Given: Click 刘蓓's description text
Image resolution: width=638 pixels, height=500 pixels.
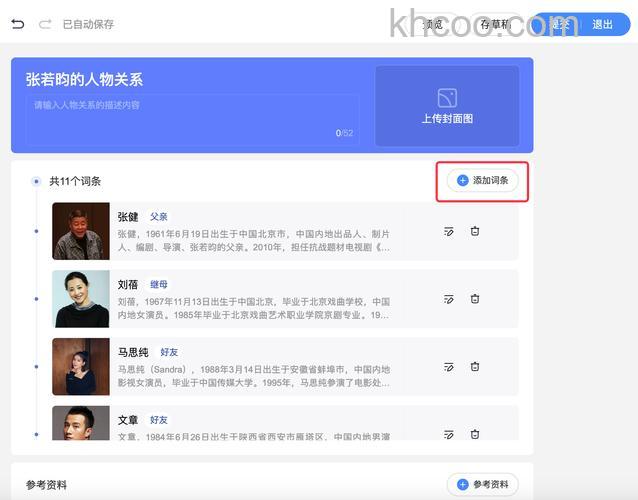Looking at the screenshot, I should click(x=253, y=308).
